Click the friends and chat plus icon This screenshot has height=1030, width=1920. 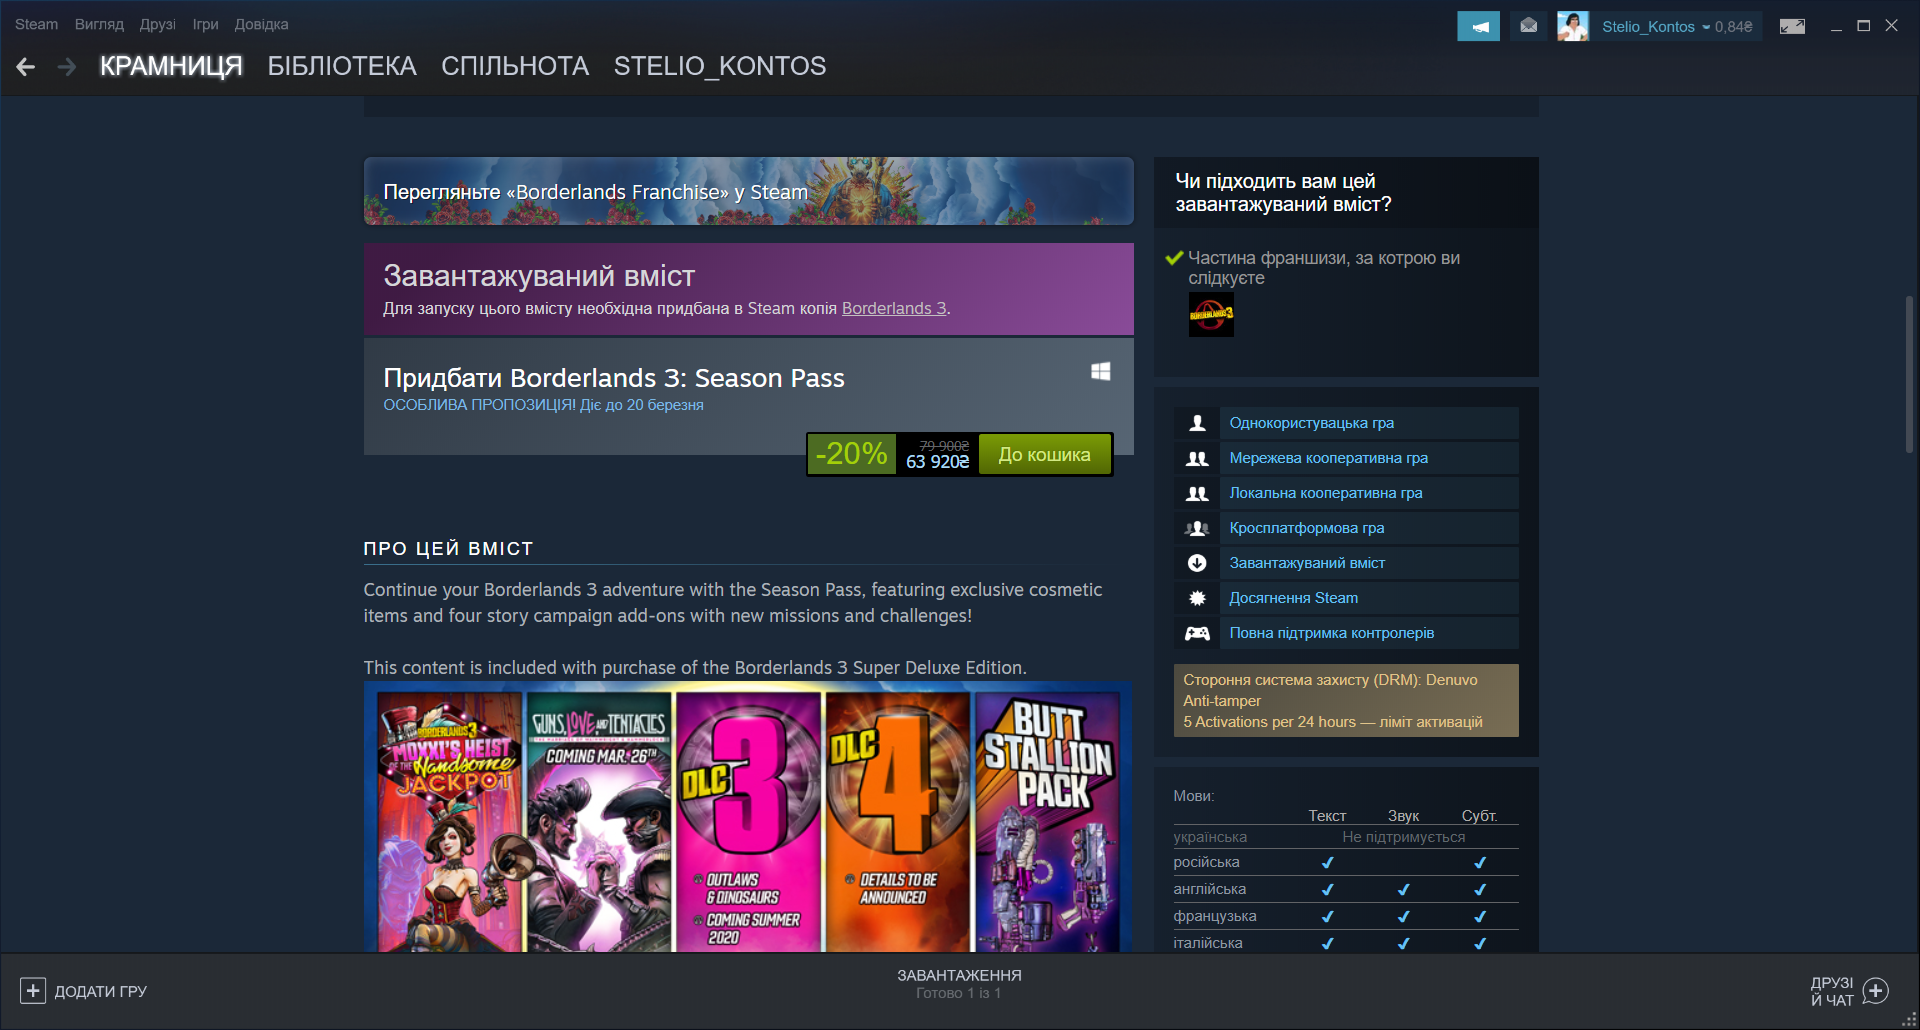click(x=1876, y=991)
